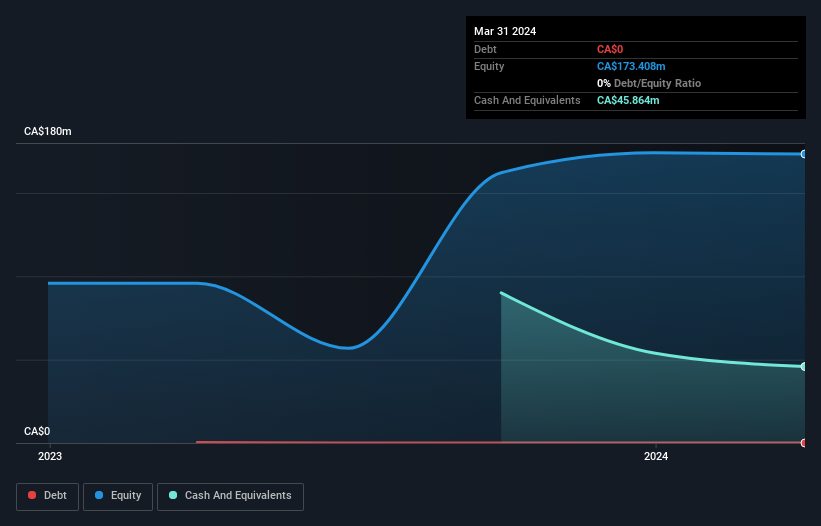821x526 pixels.
Task: Click the blue Equity legend dot
Action: [x=99, y=495]
